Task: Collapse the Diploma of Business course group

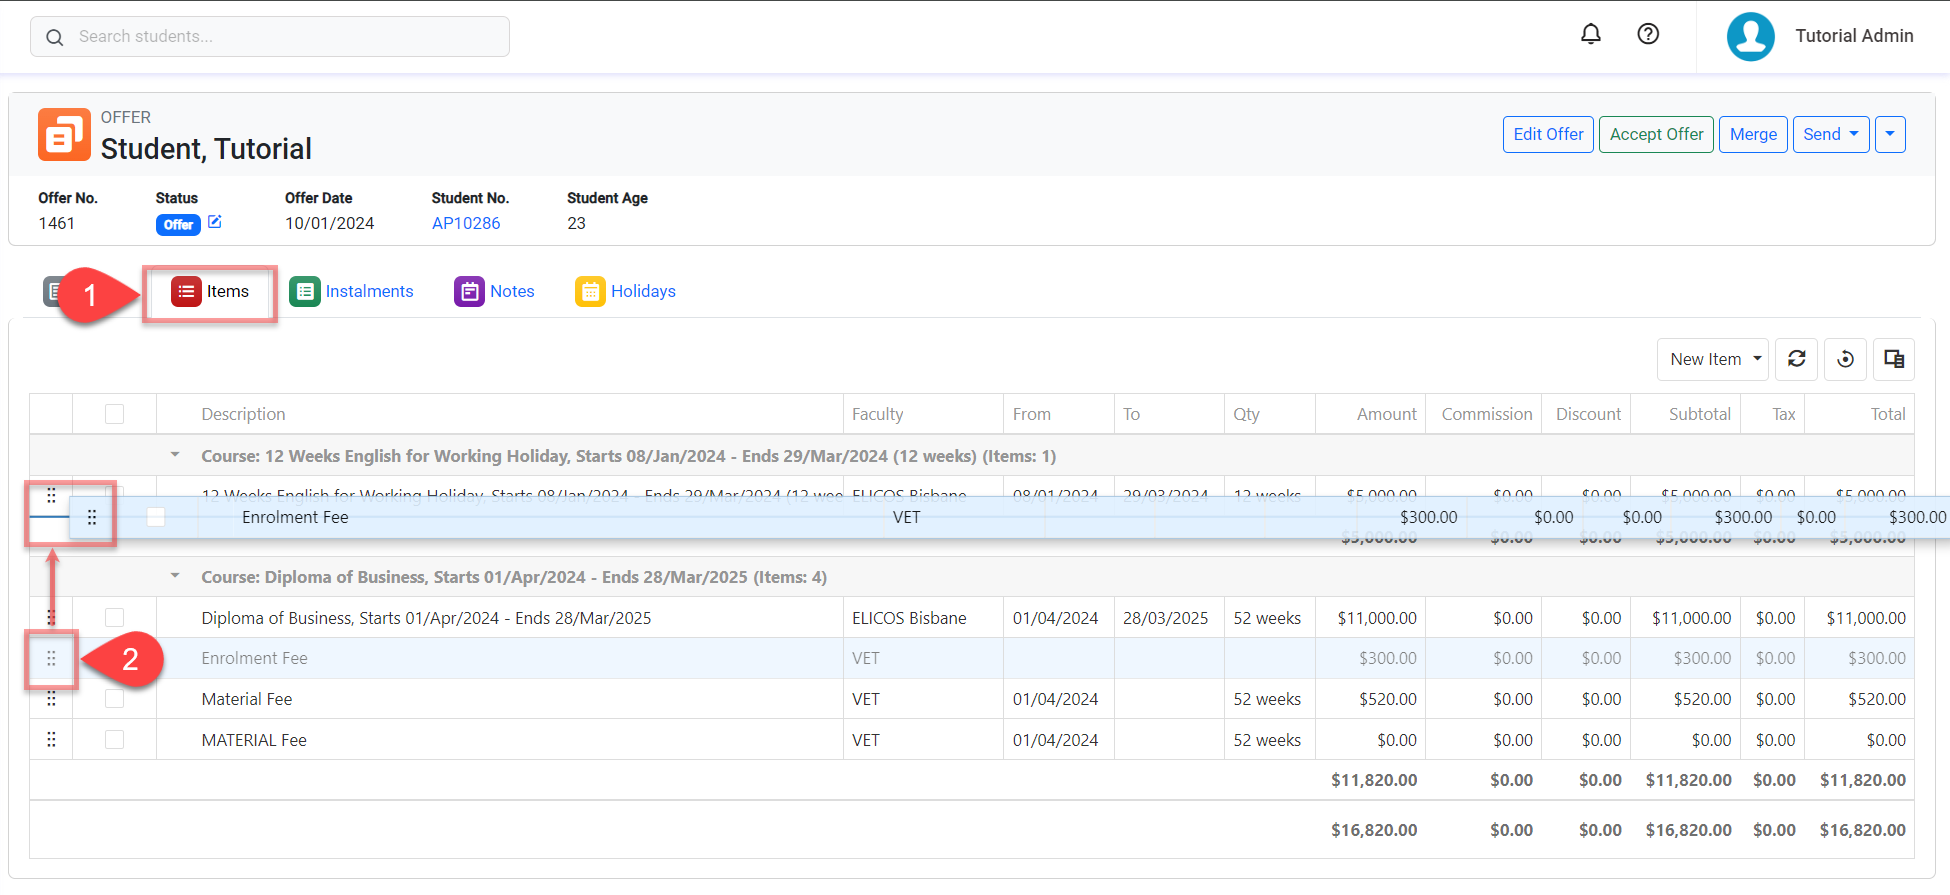Action: (x=175, y=576)
